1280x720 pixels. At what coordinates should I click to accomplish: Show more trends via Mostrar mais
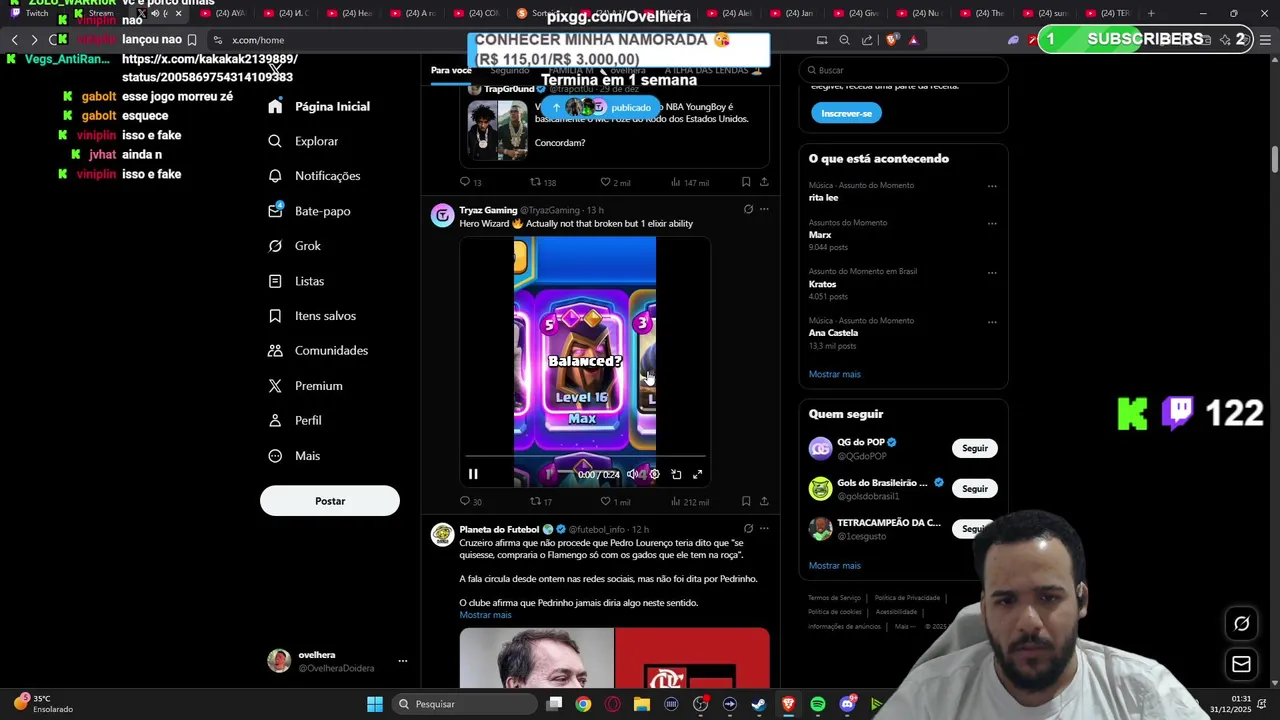(835, 374)
